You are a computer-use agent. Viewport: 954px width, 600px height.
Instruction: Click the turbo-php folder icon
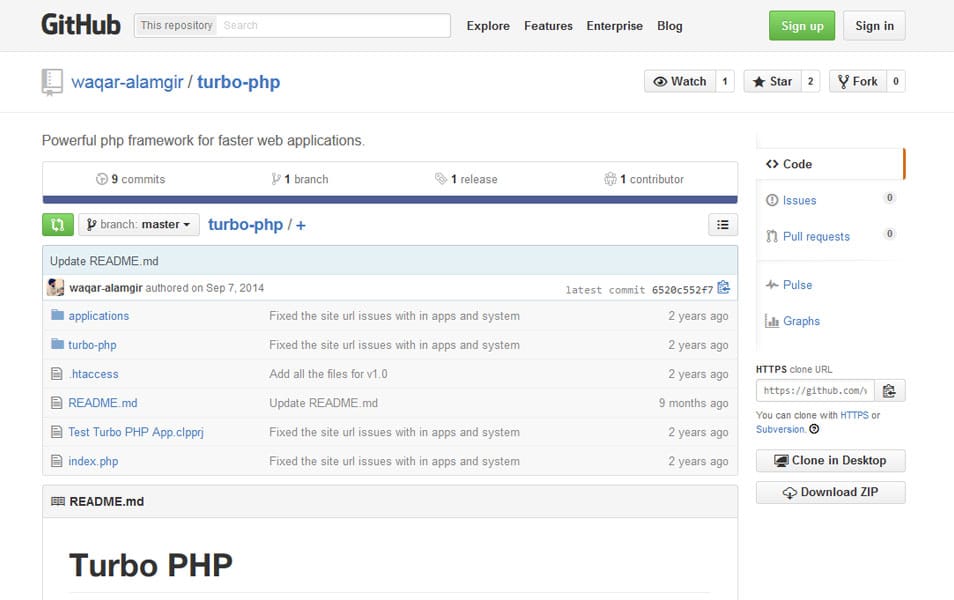pyautogui.click(x=57, y=344)
